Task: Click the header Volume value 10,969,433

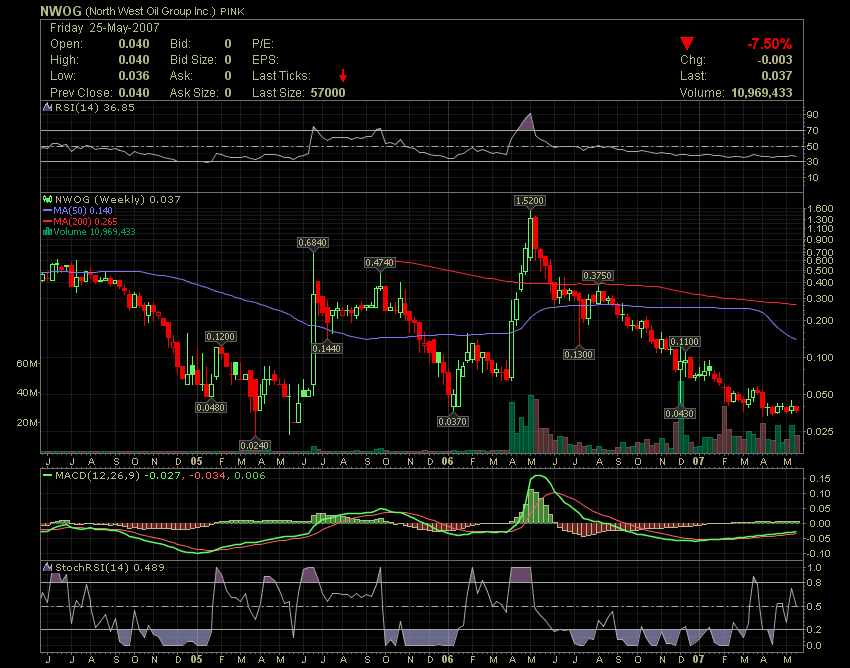Action: [762, 93]
